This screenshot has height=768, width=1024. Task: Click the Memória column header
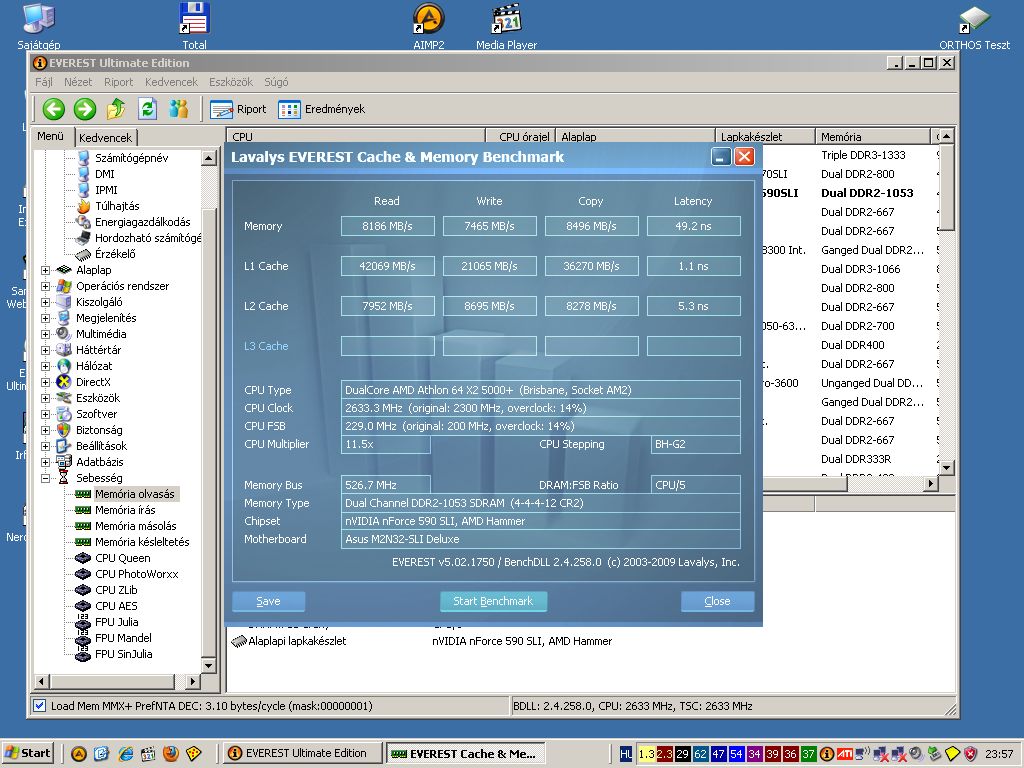point(872,136)
